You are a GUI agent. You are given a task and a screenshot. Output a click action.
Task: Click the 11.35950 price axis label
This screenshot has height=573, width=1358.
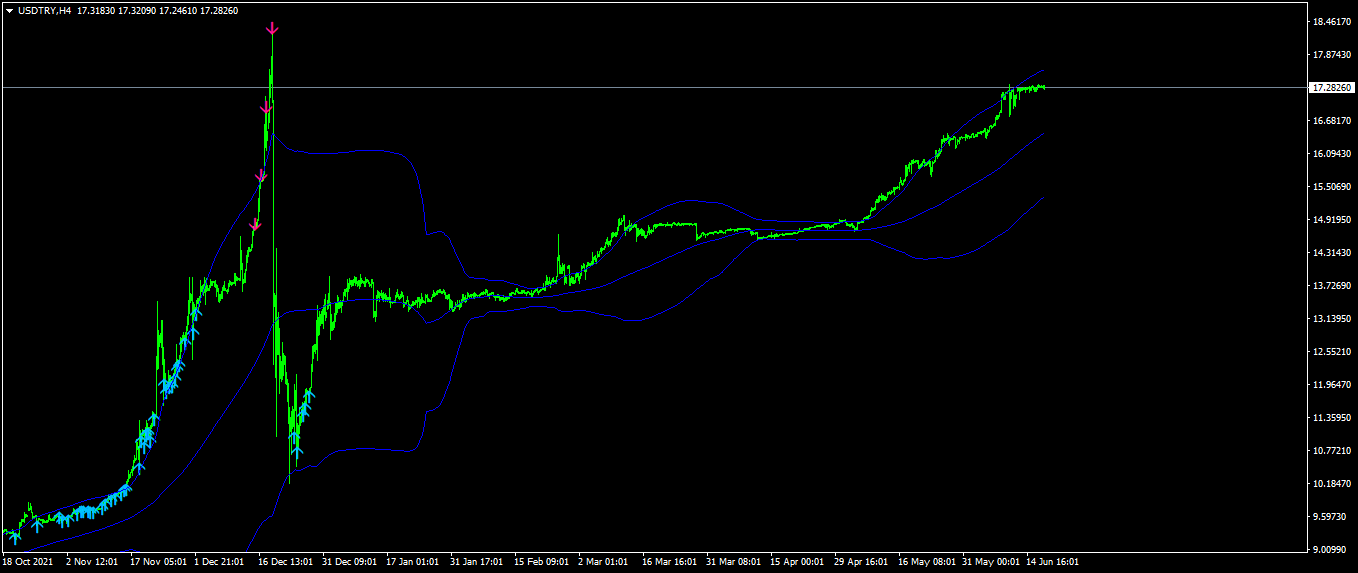pos(1333,418)
